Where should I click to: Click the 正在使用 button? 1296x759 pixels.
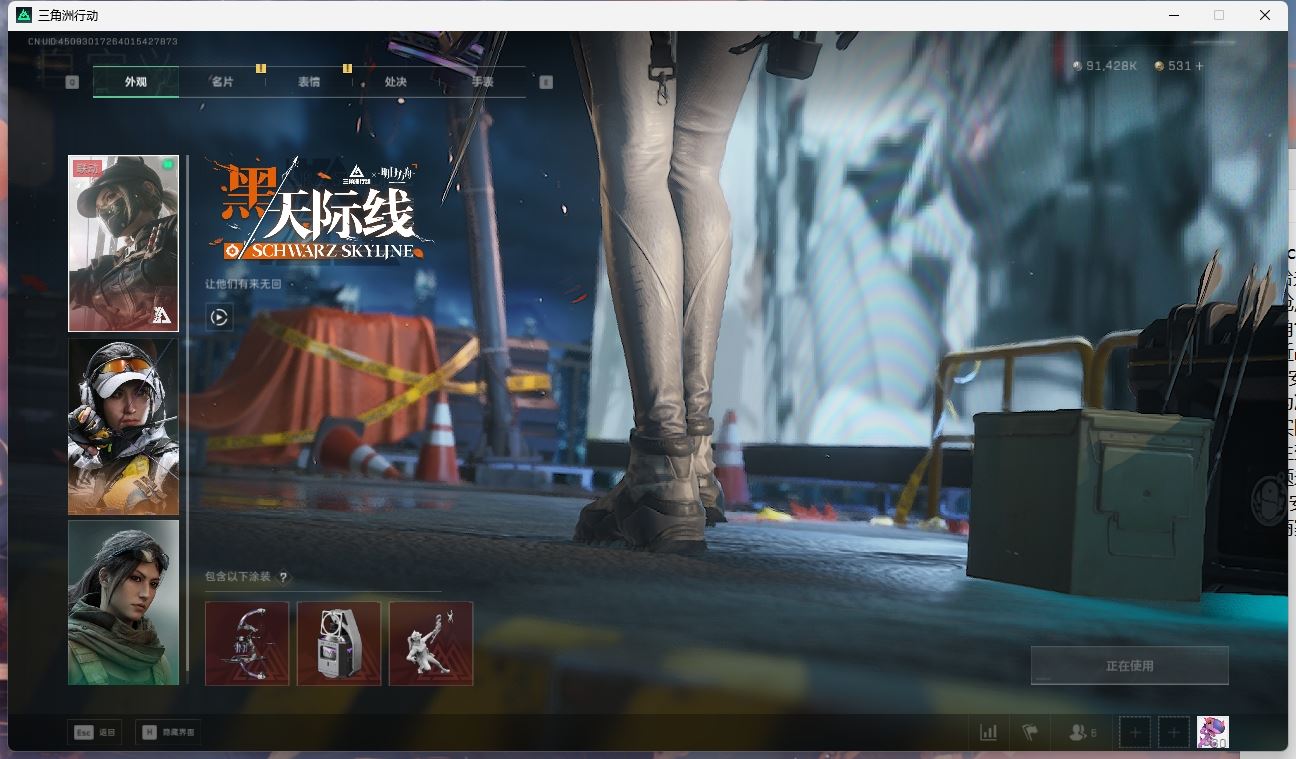(1129, 665)
